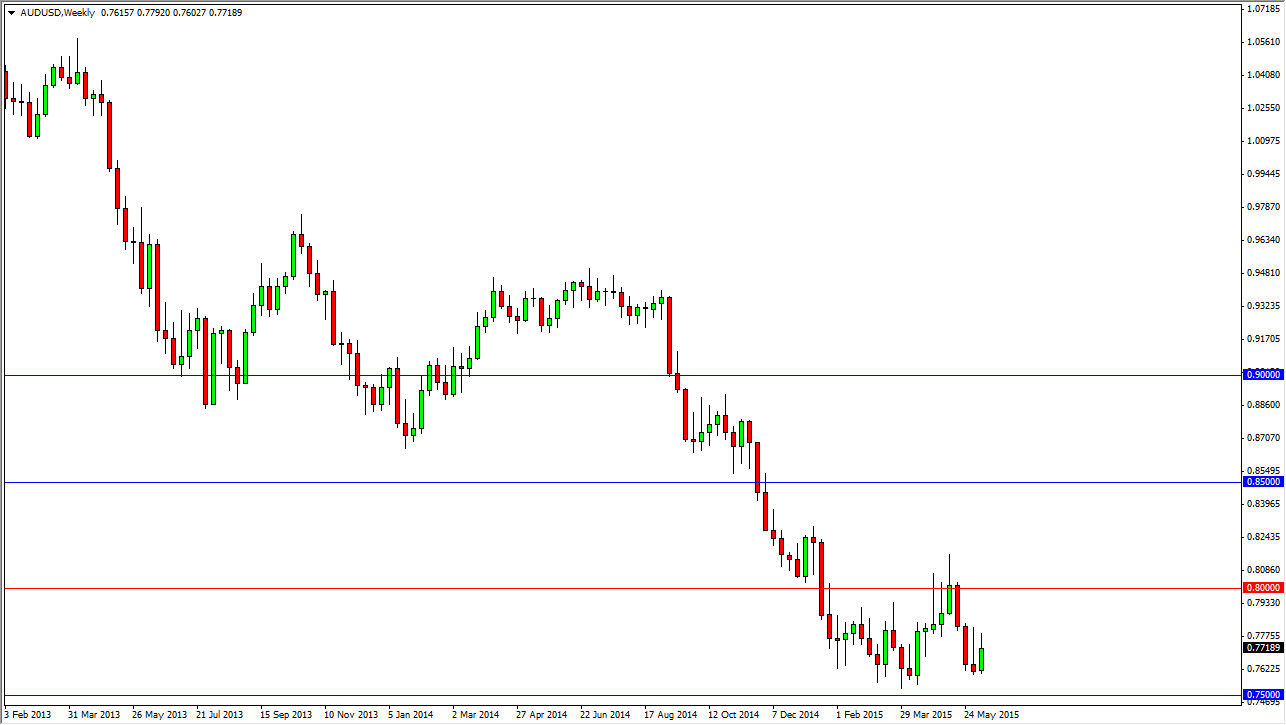Select the red 0.80000 price level label
The height and width of the screenshot is (725, 1286).
pos(1262,588)
